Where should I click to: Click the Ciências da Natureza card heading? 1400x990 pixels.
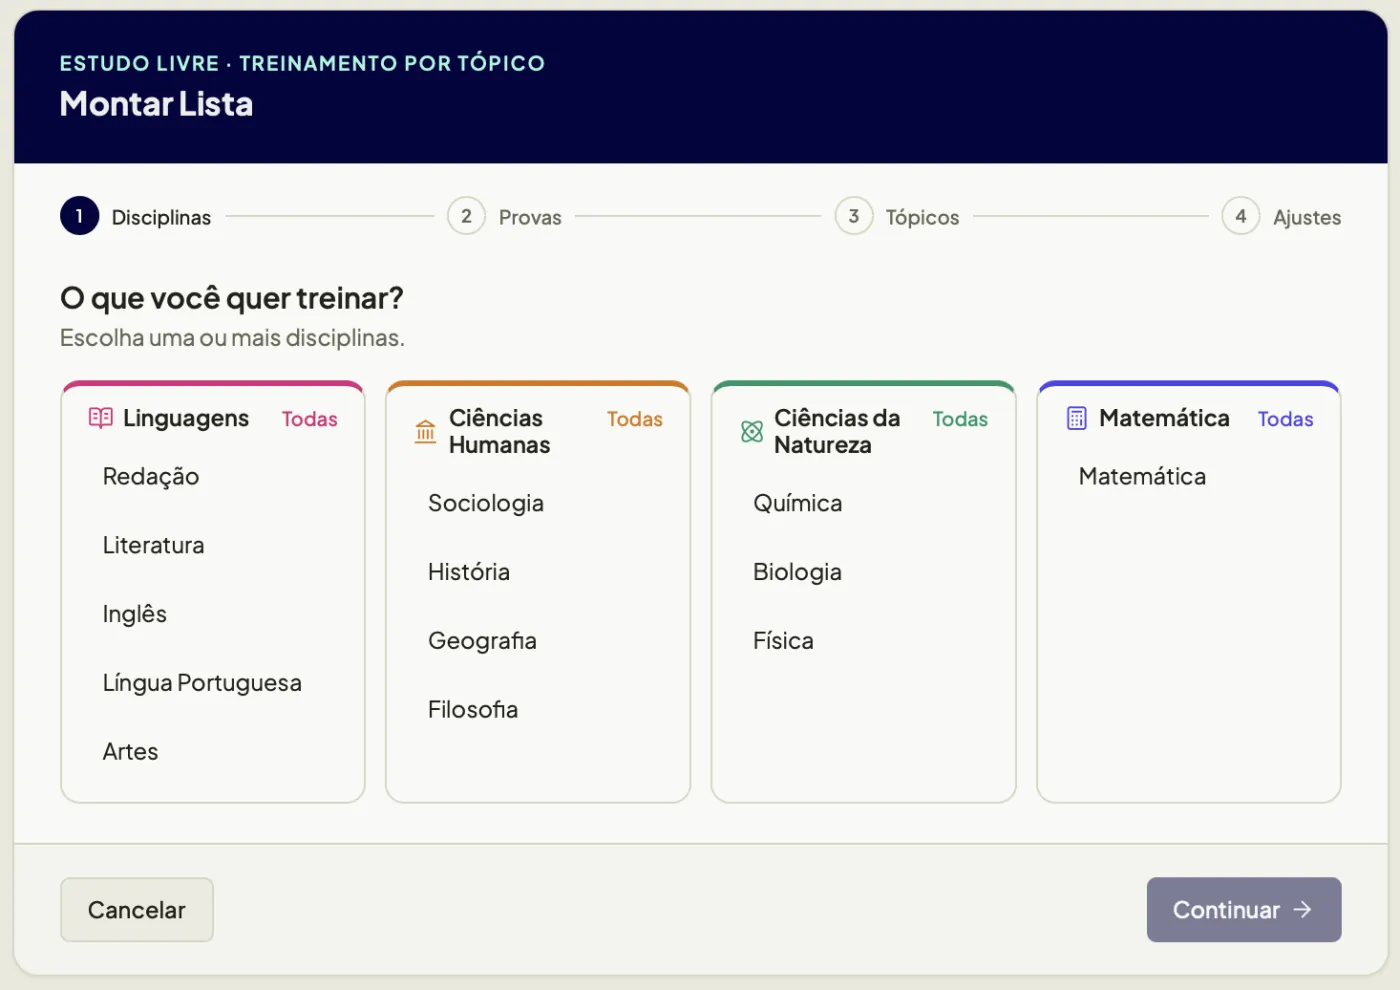click(837, 432)
